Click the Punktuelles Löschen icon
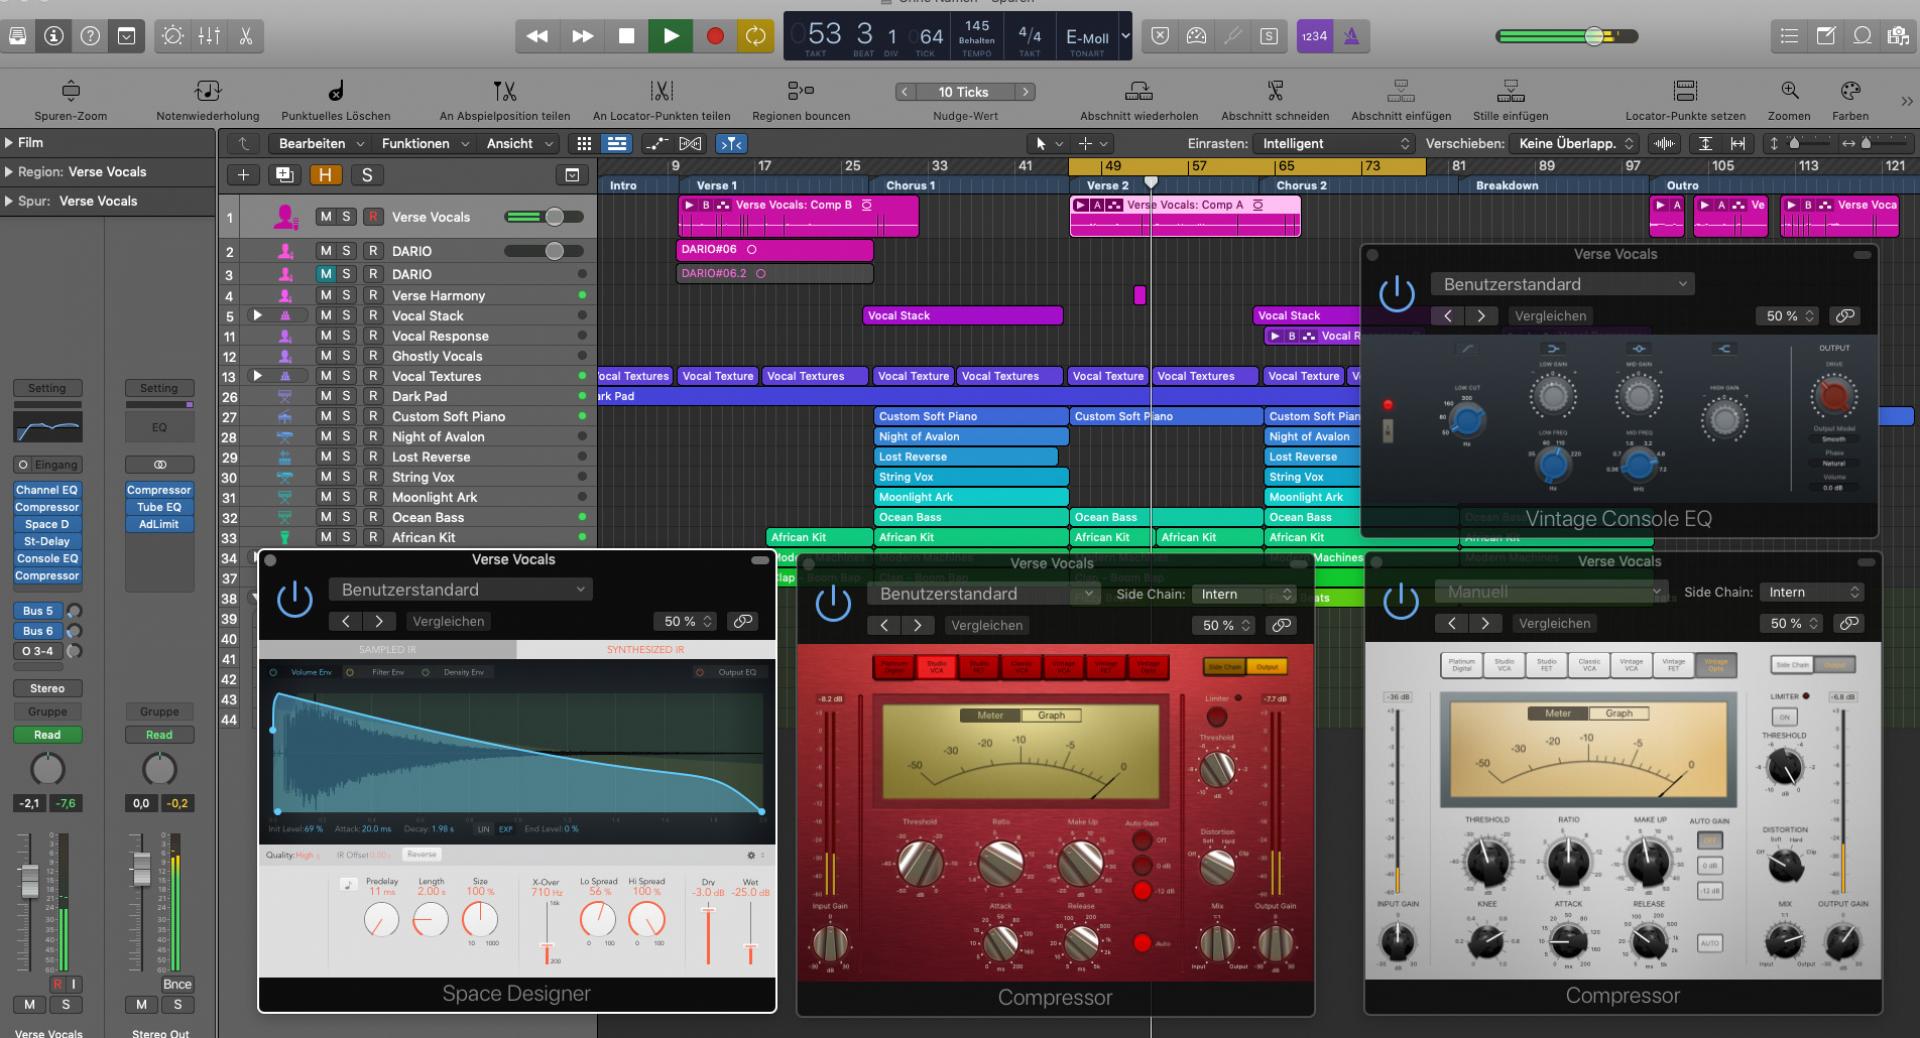Image resolution: width=1920 pixels, height=1038 pixels. 336,91
